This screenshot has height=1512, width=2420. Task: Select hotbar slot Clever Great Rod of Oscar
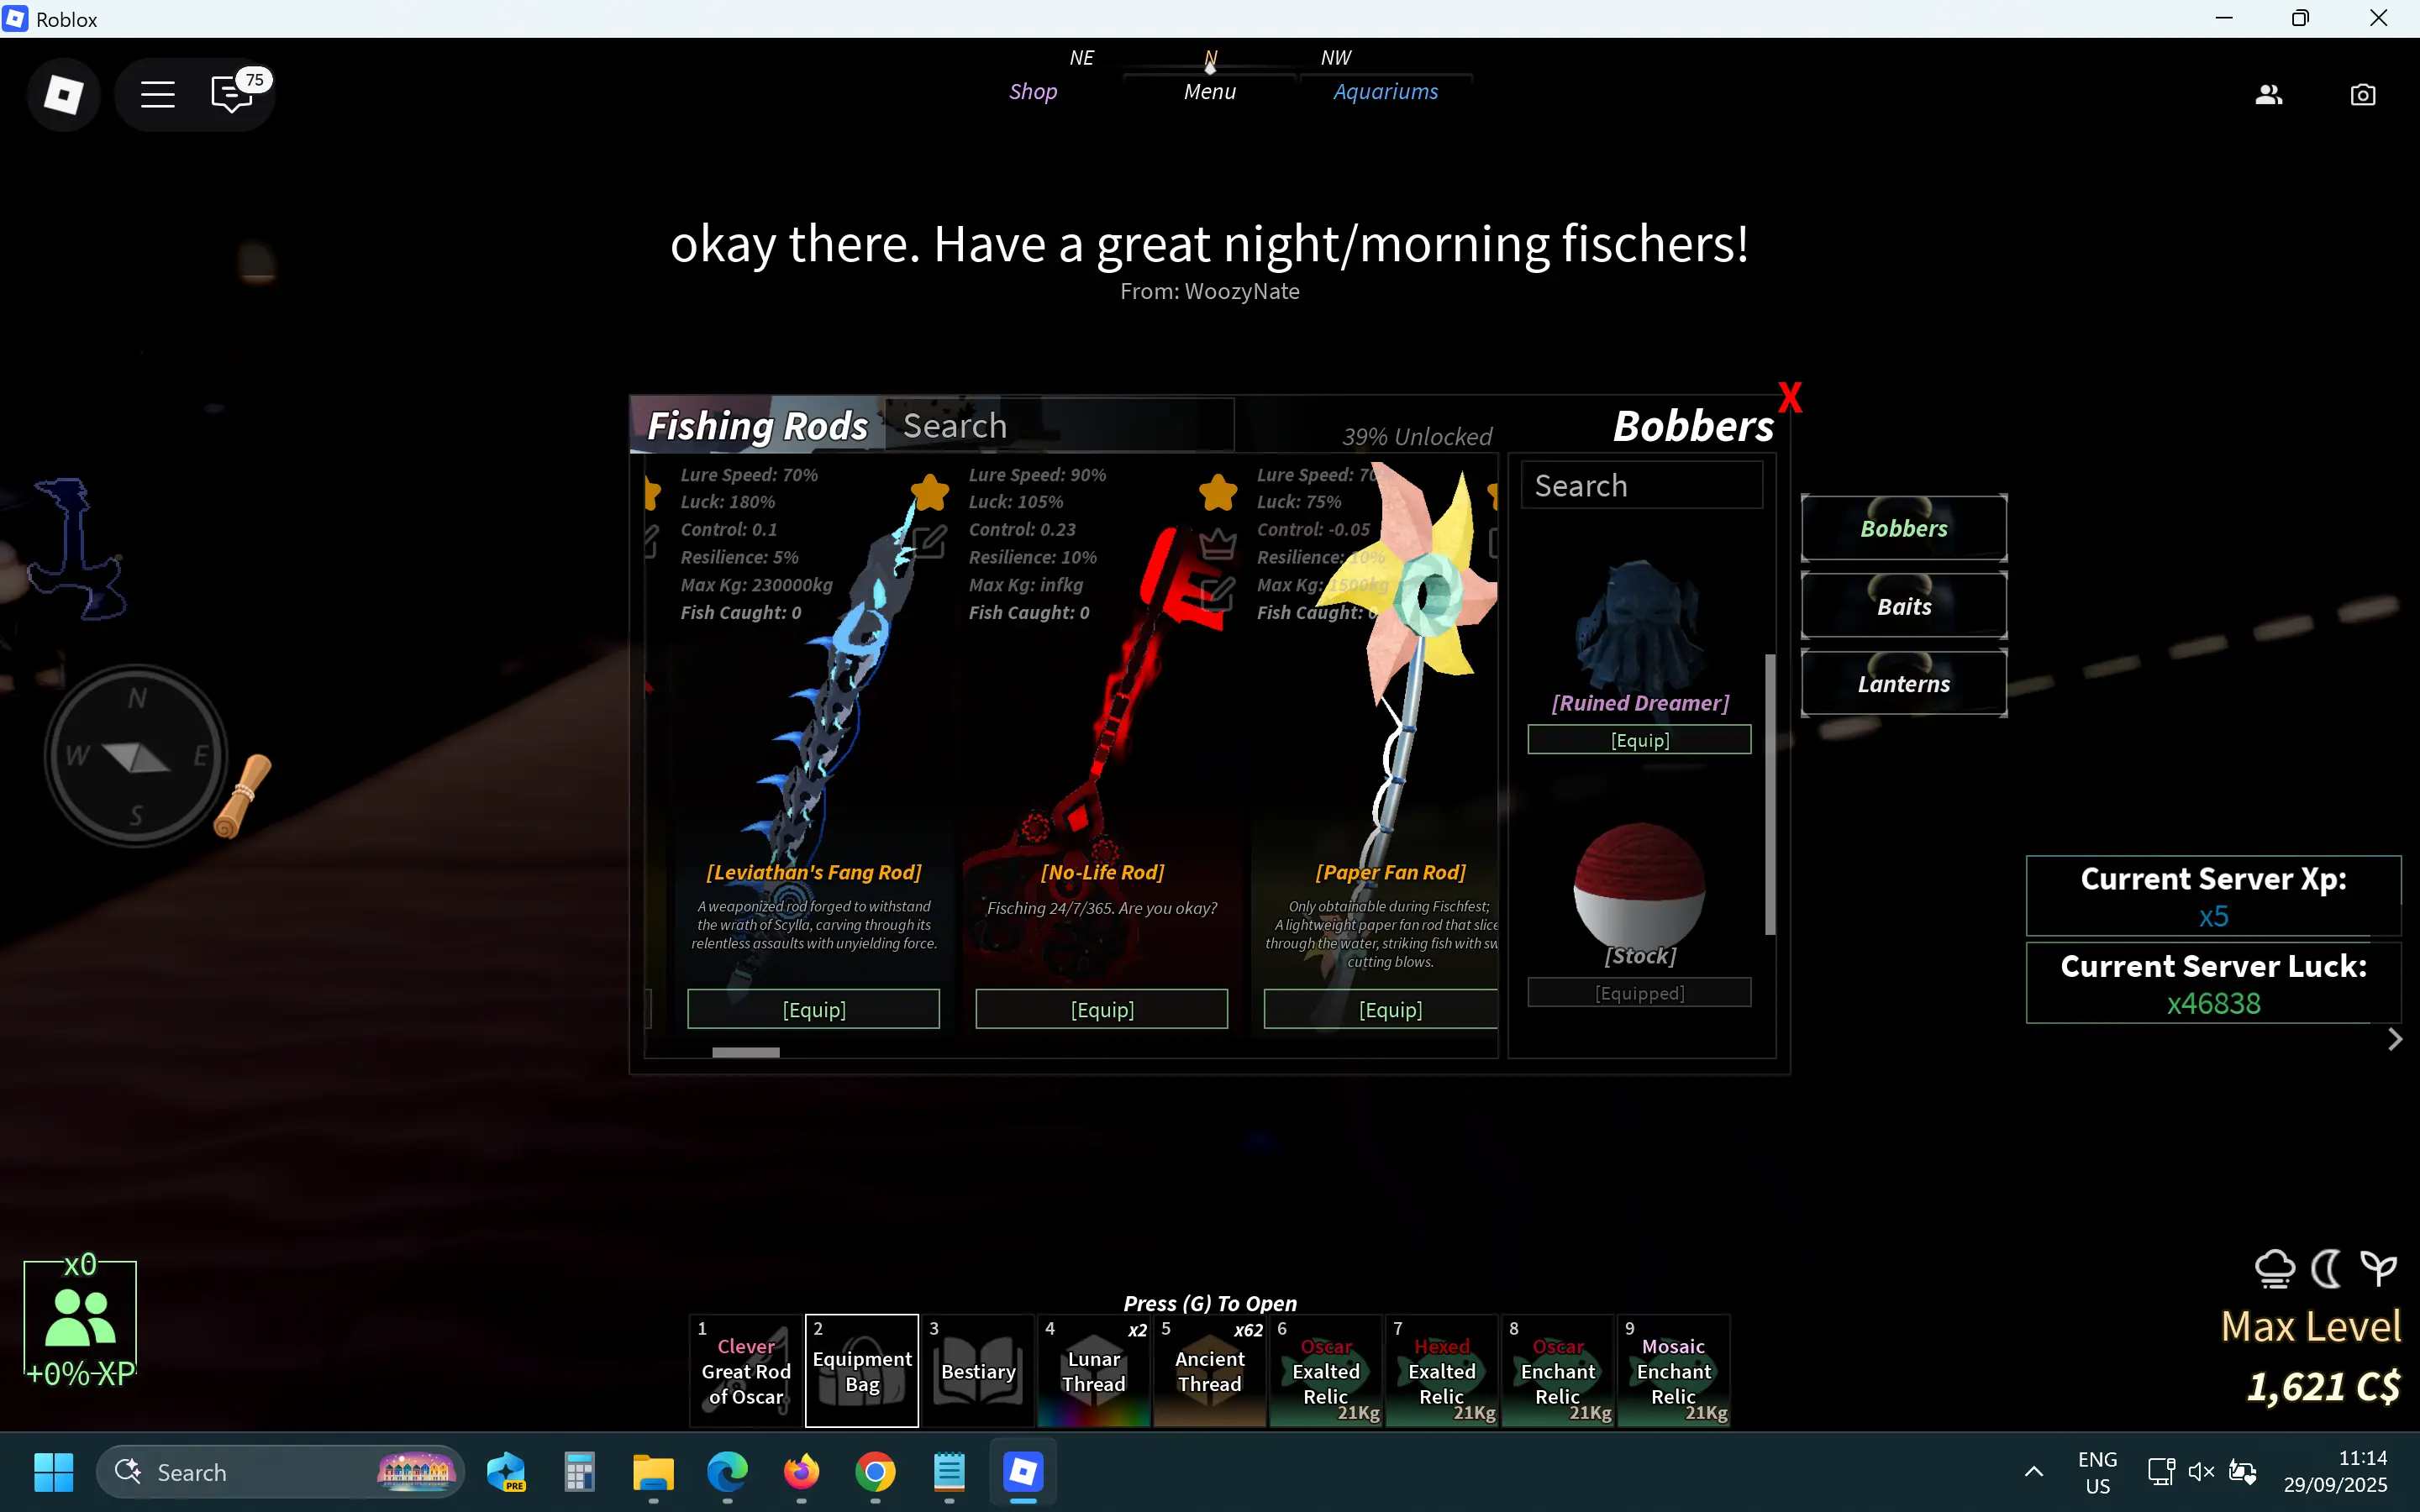pyautogui.click(x=745, y=1370)
